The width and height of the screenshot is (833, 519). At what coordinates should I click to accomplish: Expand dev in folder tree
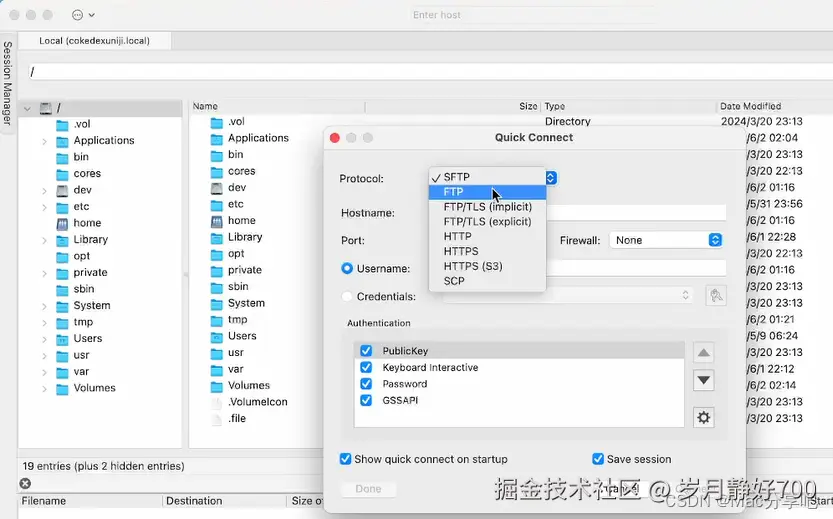pos(45,191)
